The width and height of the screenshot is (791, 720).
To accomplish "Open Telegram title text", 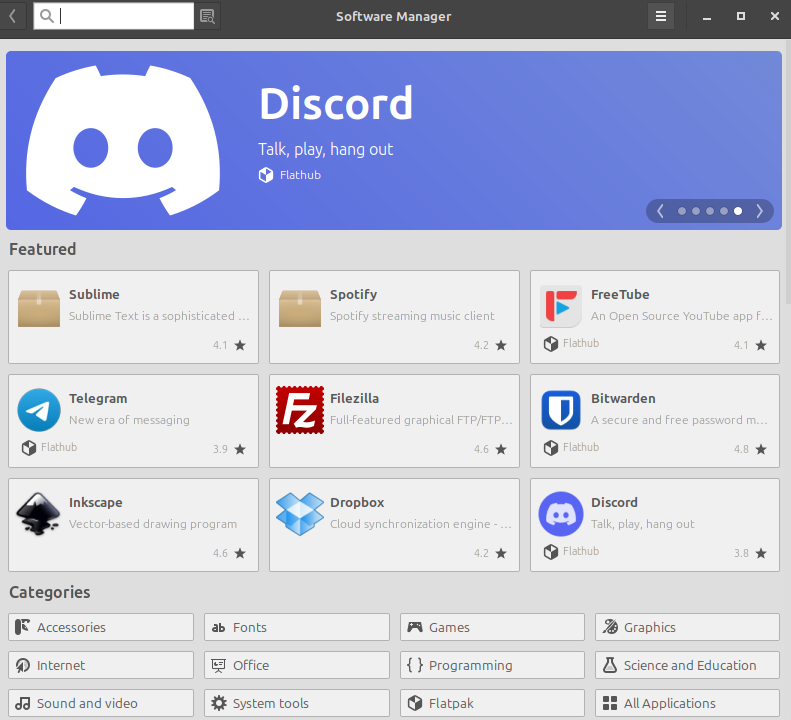I will pyautogui.click(x=98, y=399).
